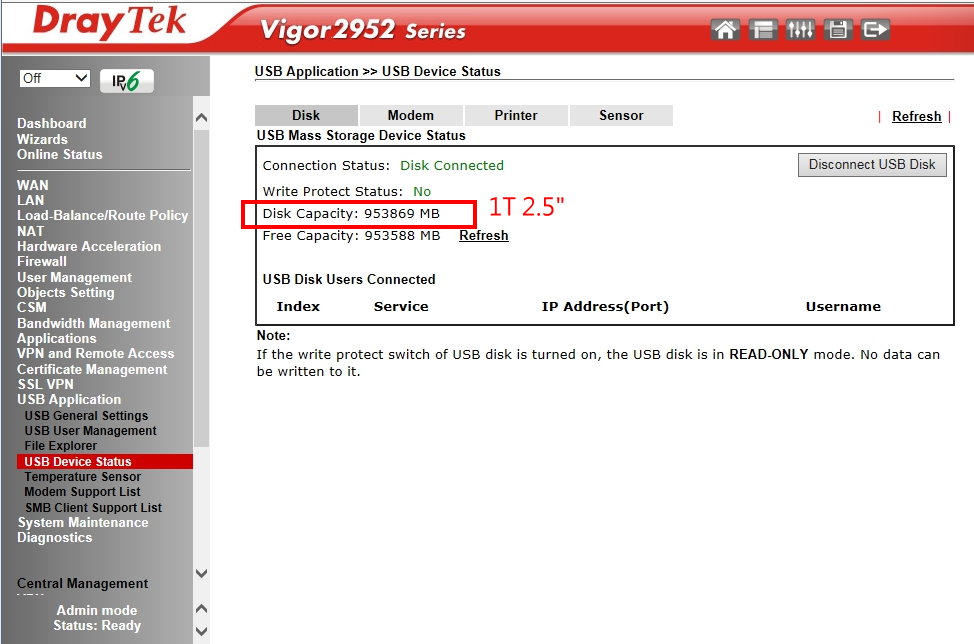Open the menu list icon in header
The height and width of the screenshot is (644, 974).
763,29
